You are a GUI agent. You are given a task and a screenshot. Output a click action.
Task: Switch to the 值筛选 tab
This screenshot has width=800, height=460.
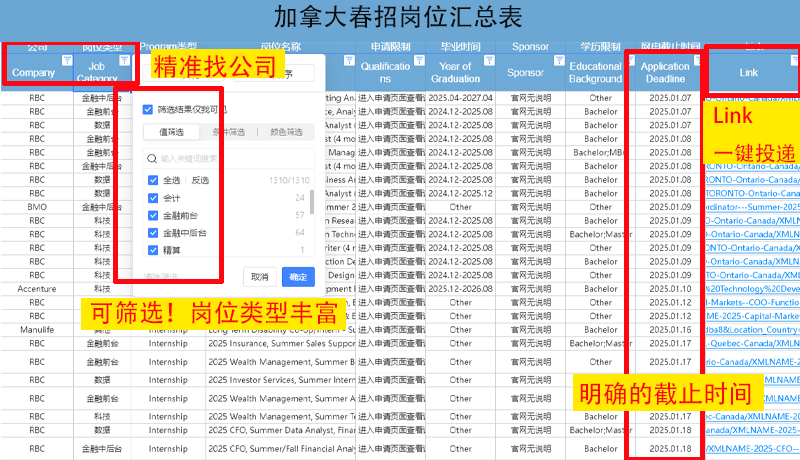(171, 132)
